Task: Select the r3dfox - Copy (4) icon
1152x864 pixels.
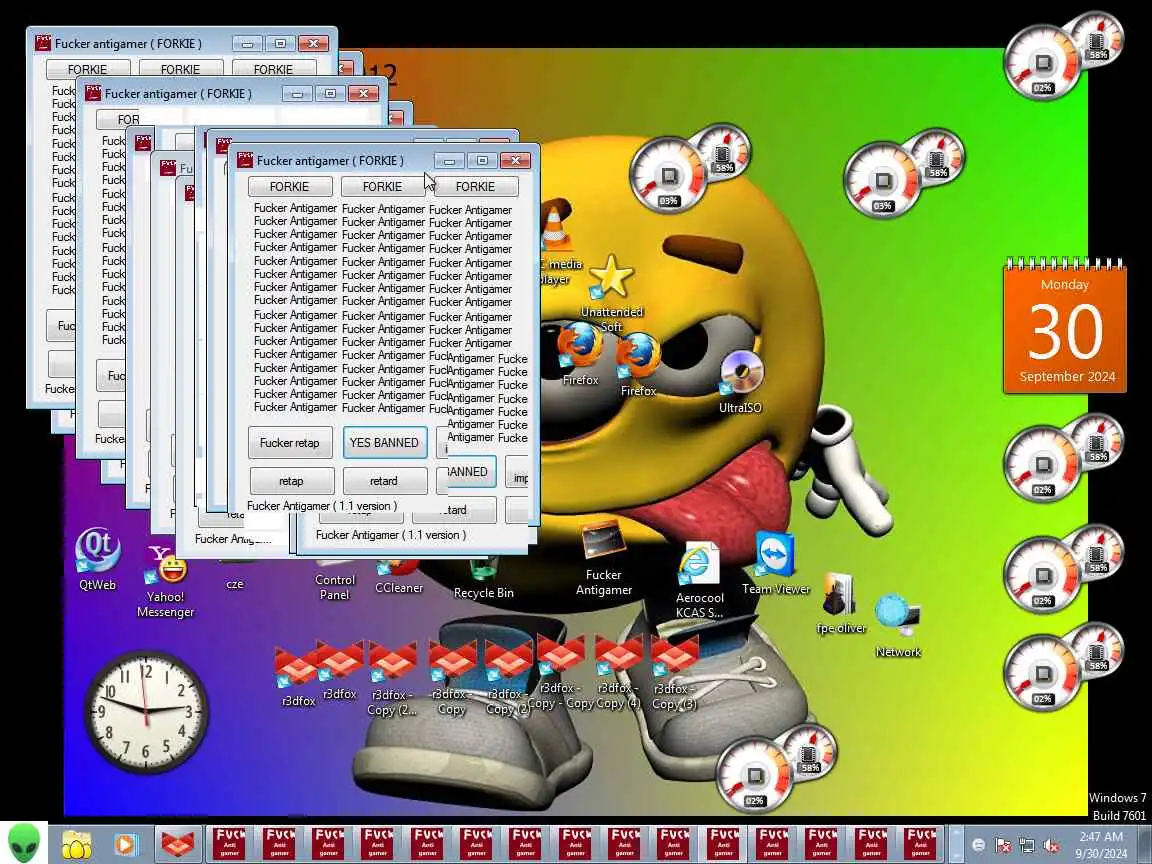Action: tap(619, 672)
